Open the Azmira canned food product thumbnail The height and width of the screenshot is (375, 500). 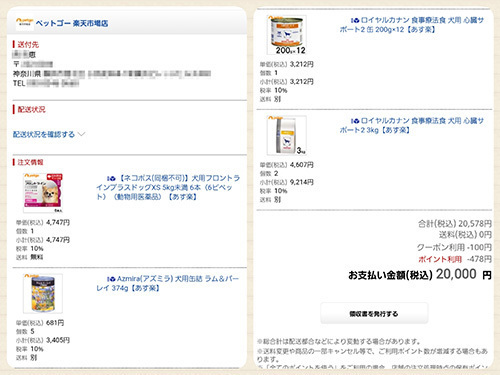pyautogui.click(x=43, y=294)
